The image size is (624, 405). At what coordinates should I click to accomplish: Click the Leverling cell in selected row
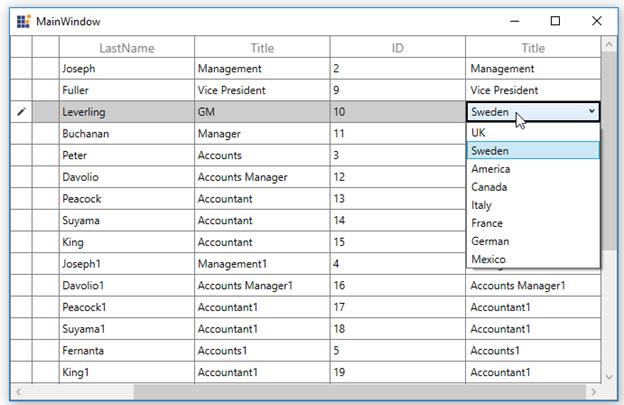point(127,112)
